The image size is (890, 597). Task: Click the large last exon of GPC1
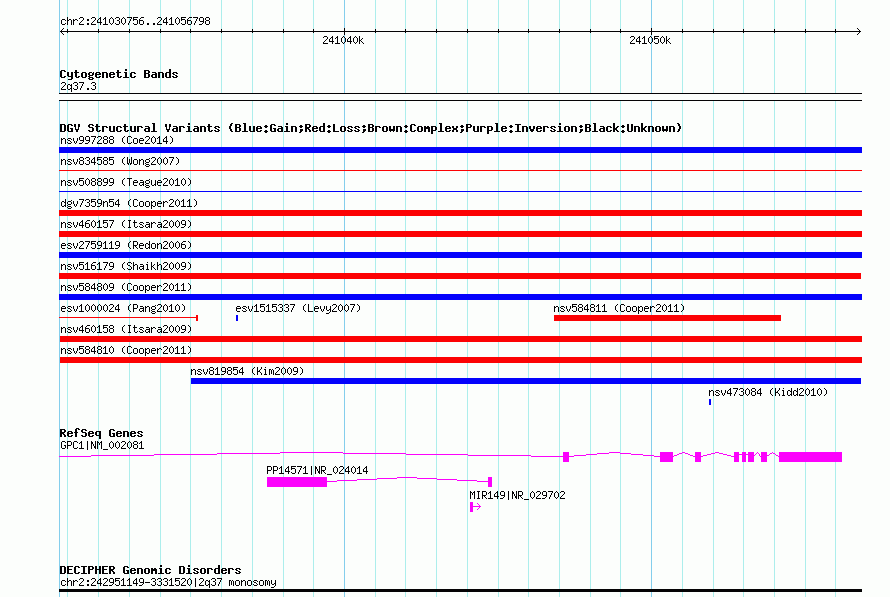811,457
